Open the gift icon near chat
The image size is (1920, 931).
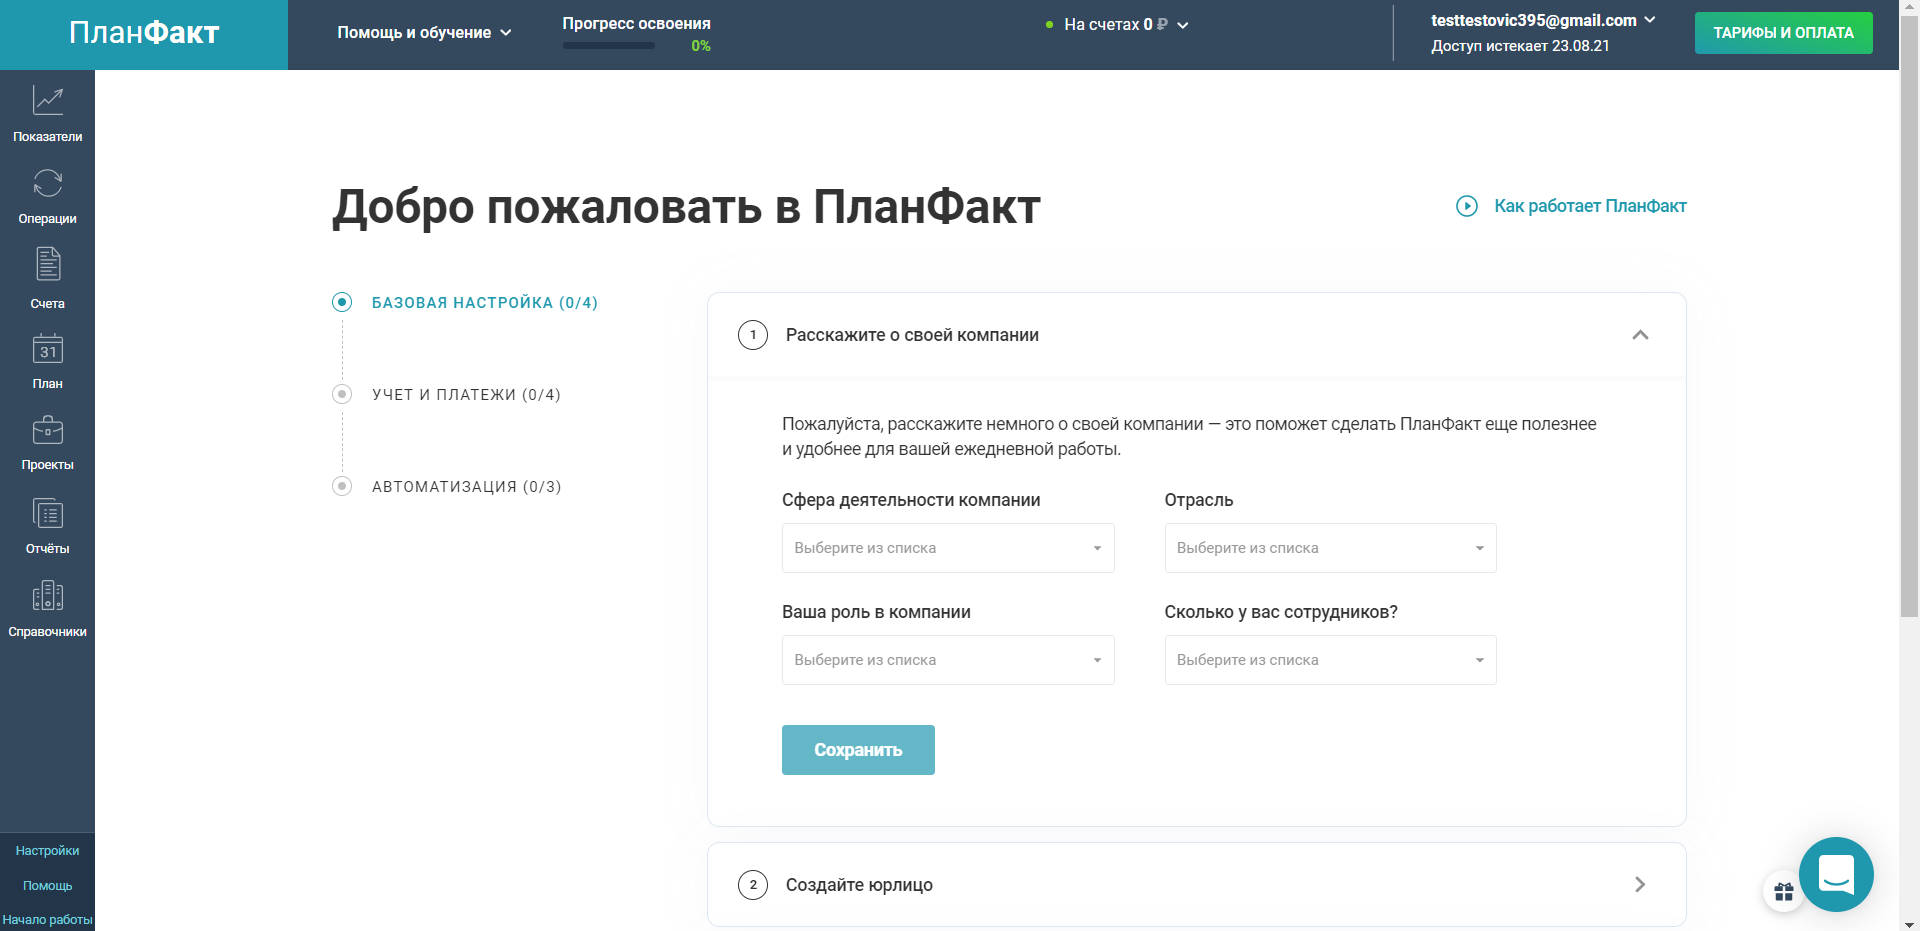click(x=1783, y=892)
